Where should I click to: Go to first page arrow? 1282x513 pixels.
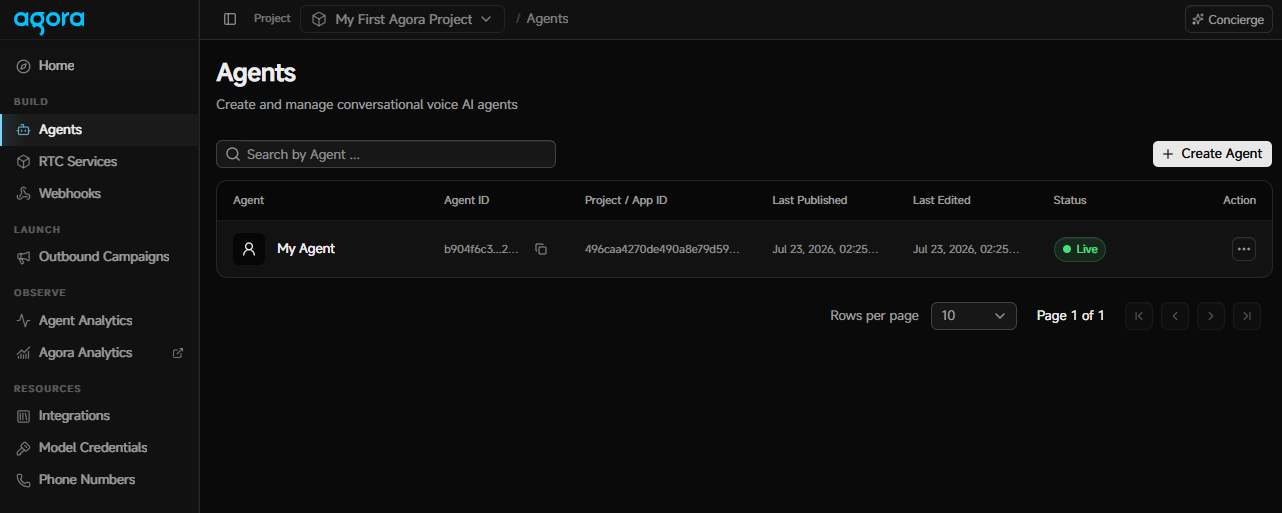coord(1139,316)
